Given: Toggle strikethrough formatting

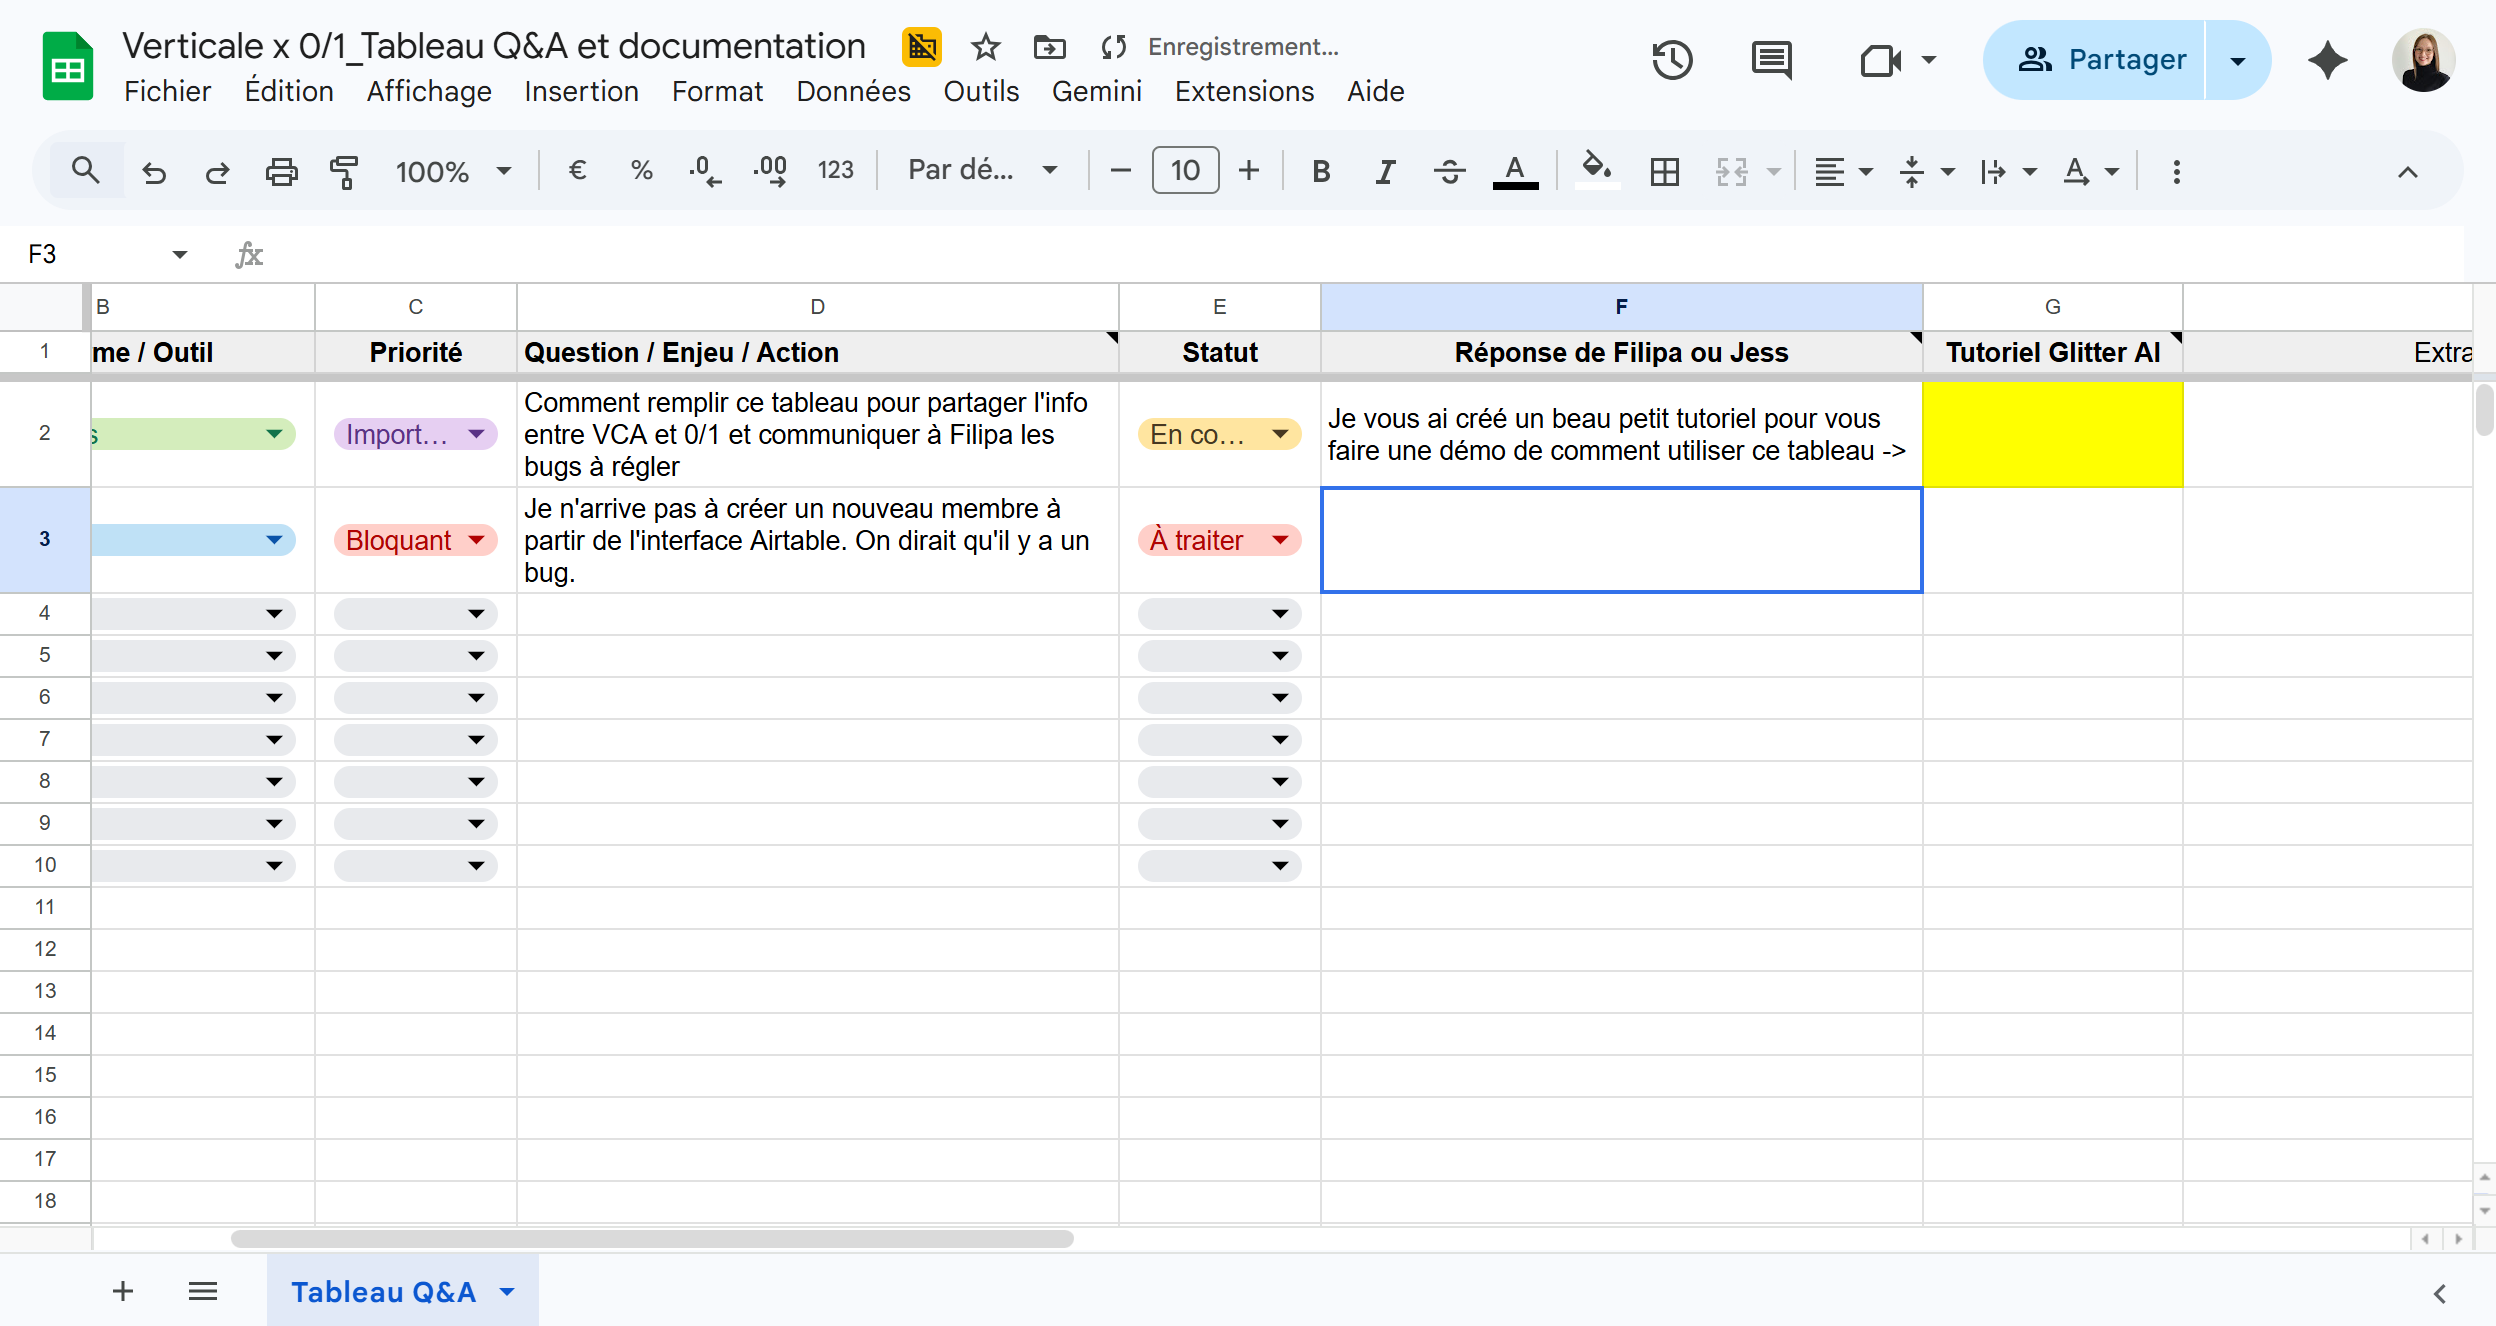Looking at the screenshot, I should pyautogui.click(x=1449, y=172).
